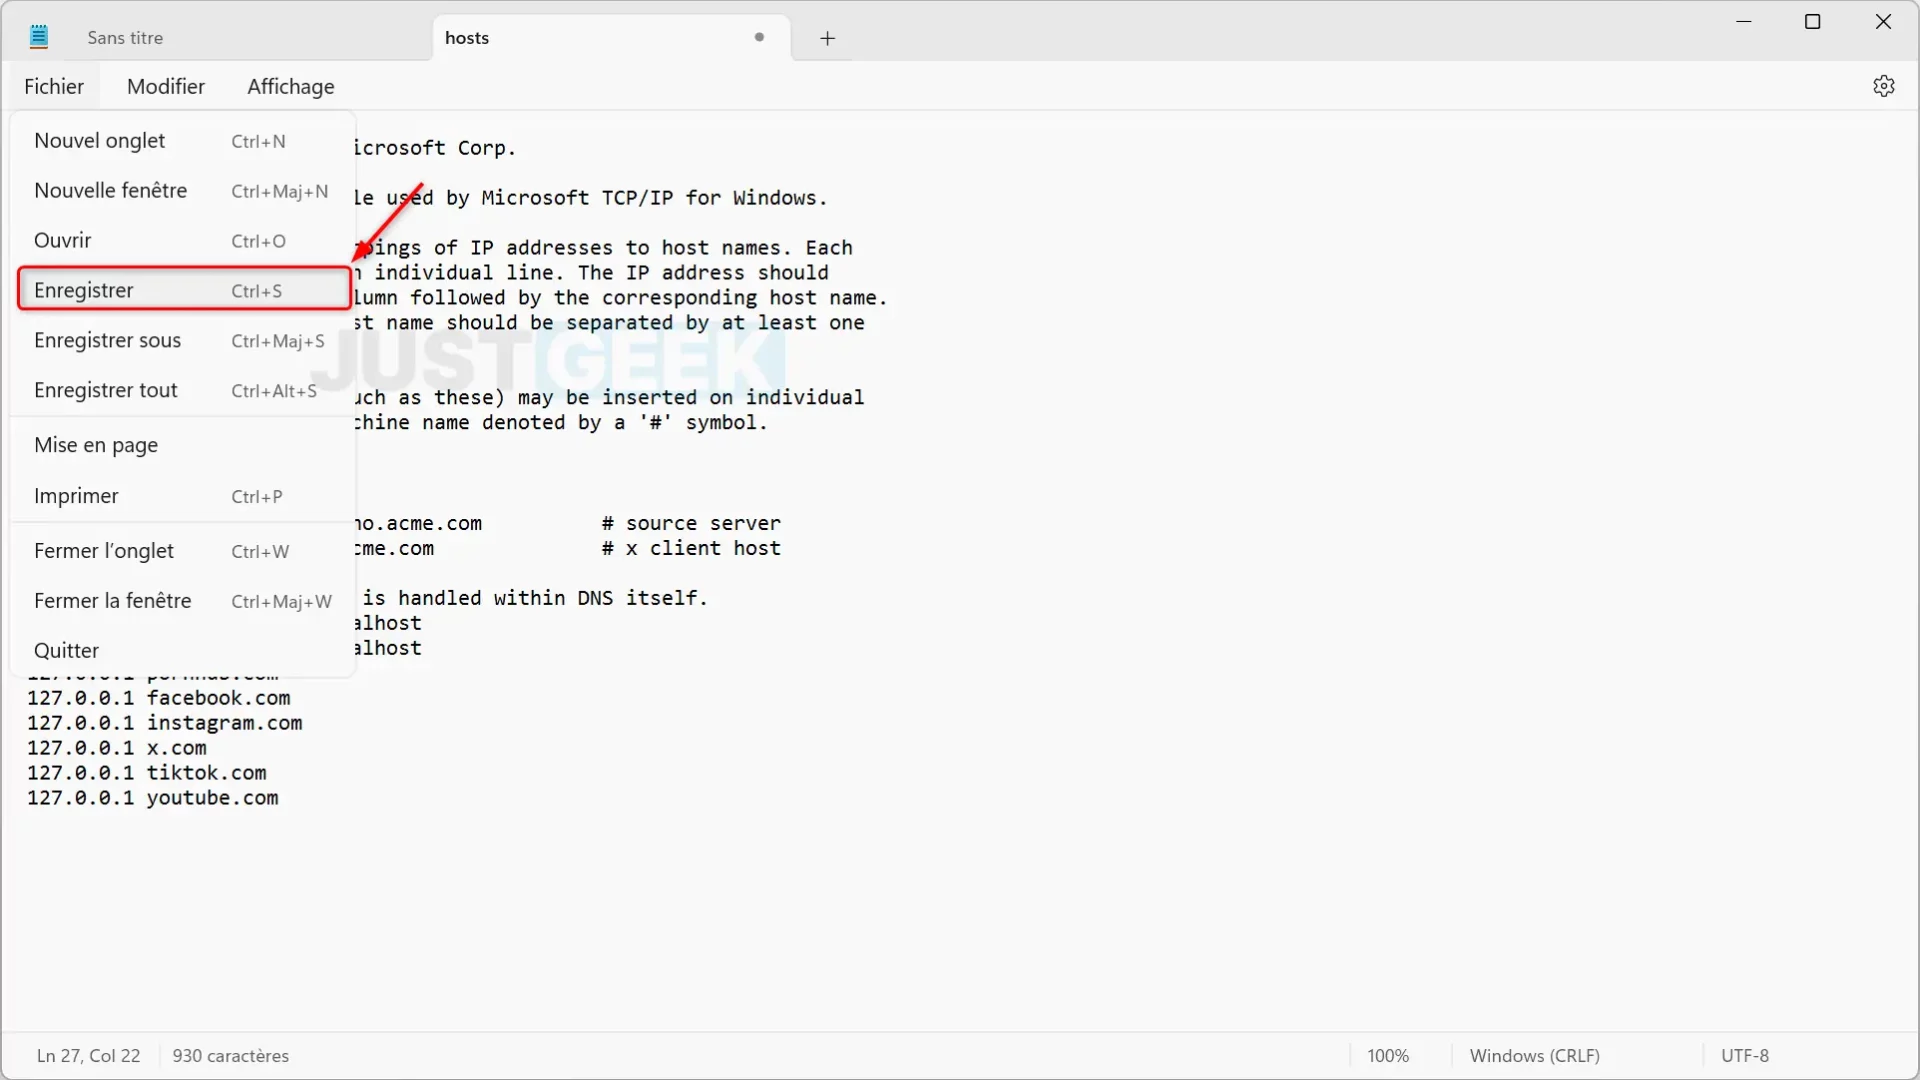Minimize the Notepad window
Viewport: 1920px width, 1080px height.
coord(1745,22)
